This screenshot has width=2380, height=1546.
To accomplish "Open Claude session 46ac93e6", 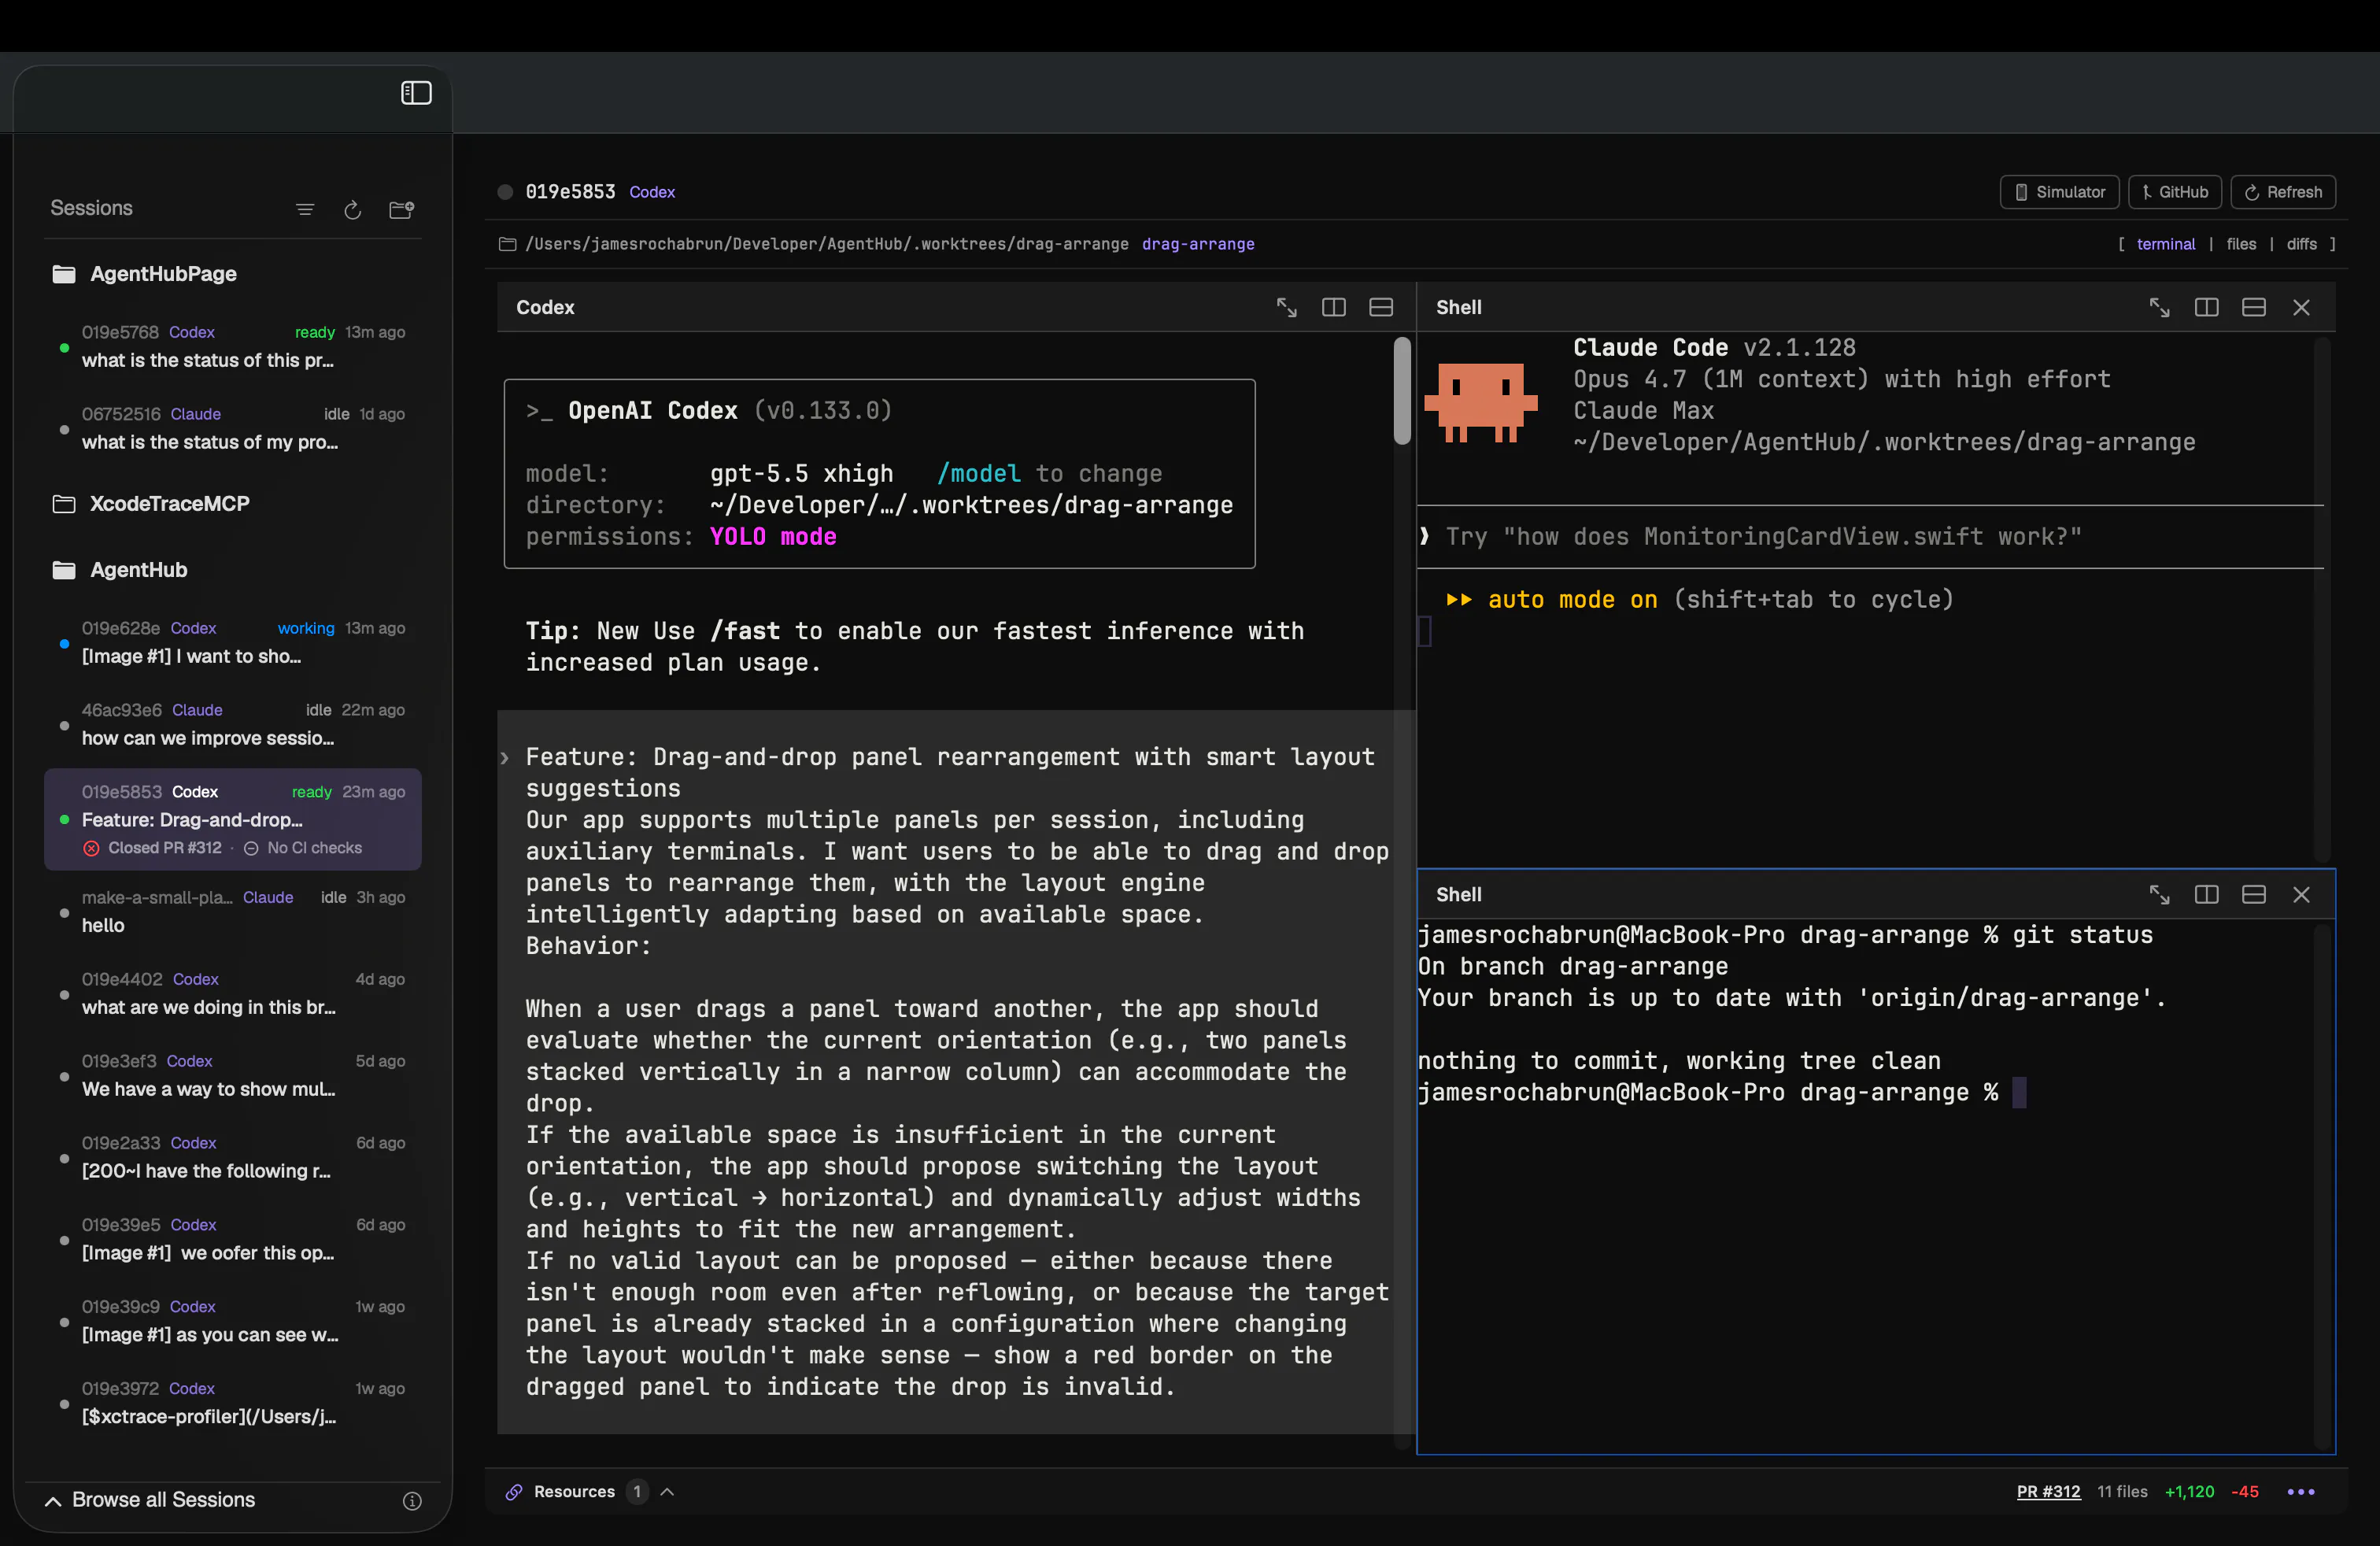I will [233, 724].
